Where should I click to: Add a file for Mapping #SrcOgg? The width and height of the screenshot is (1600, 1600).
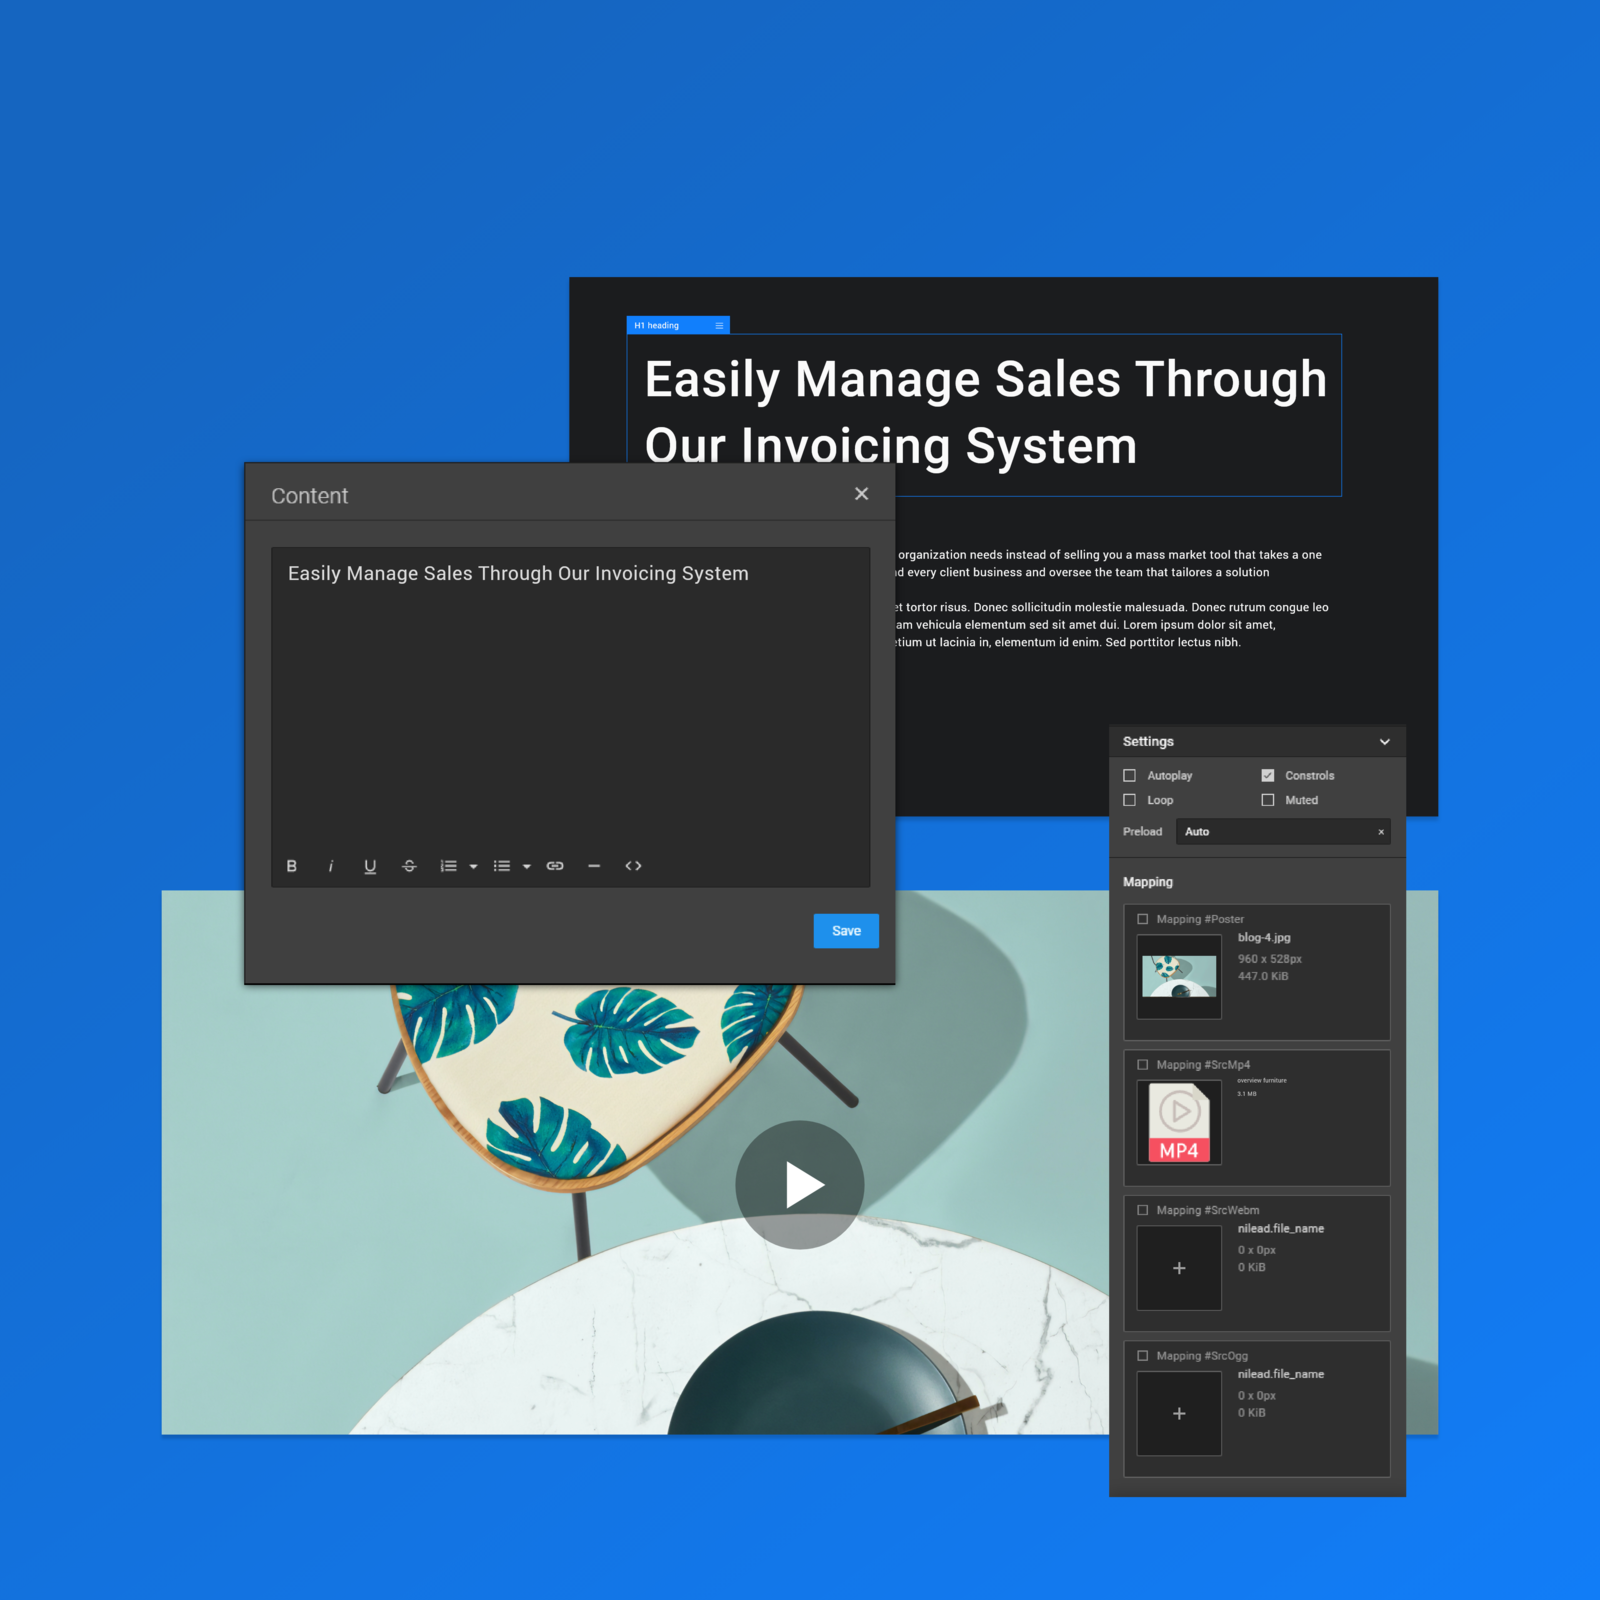1179,1414
